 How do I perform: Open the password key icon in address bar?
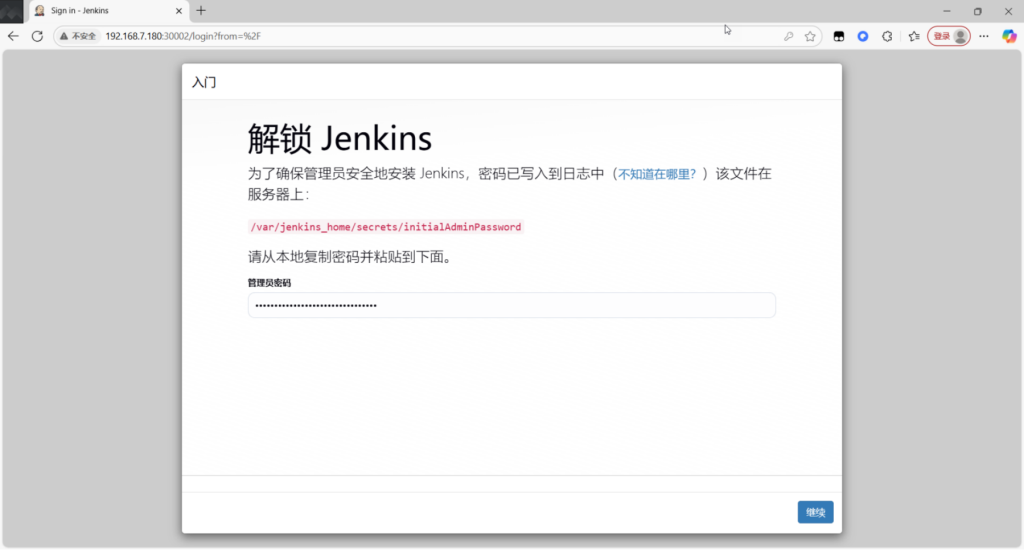tap(789, 36)
